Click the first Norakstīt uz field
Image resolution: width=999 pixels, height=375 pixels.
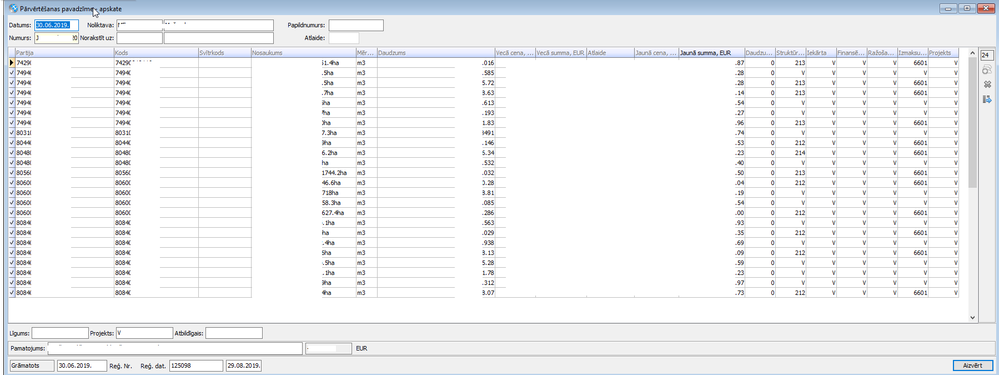(140, 38)
